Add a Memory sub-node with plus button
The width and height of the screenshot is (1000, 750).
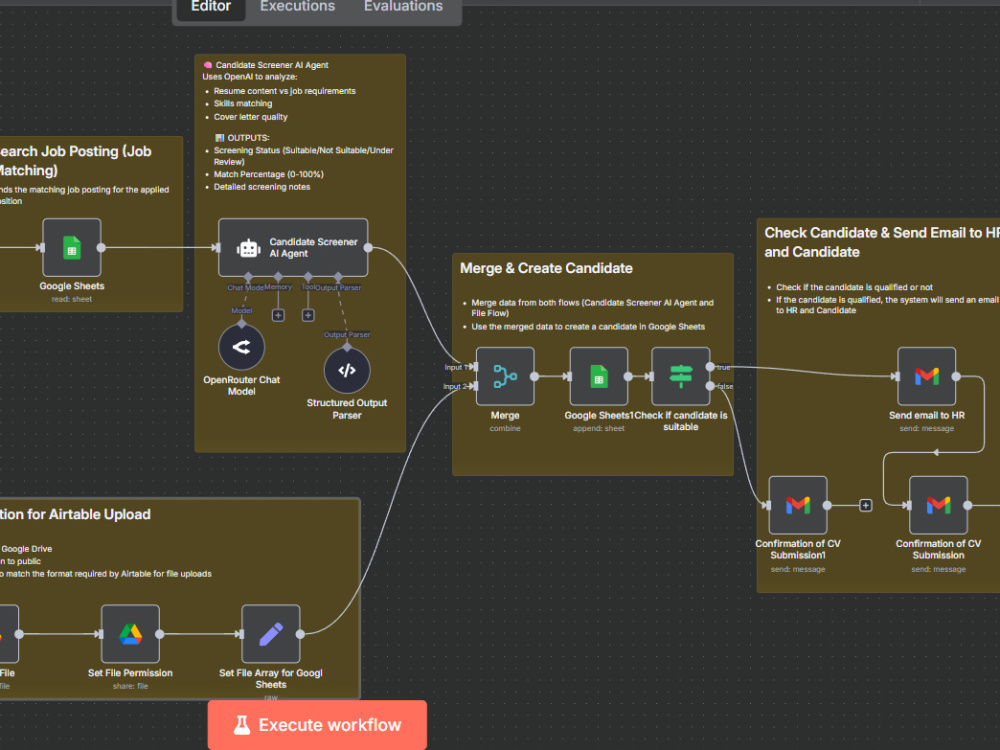coord(278,315)
